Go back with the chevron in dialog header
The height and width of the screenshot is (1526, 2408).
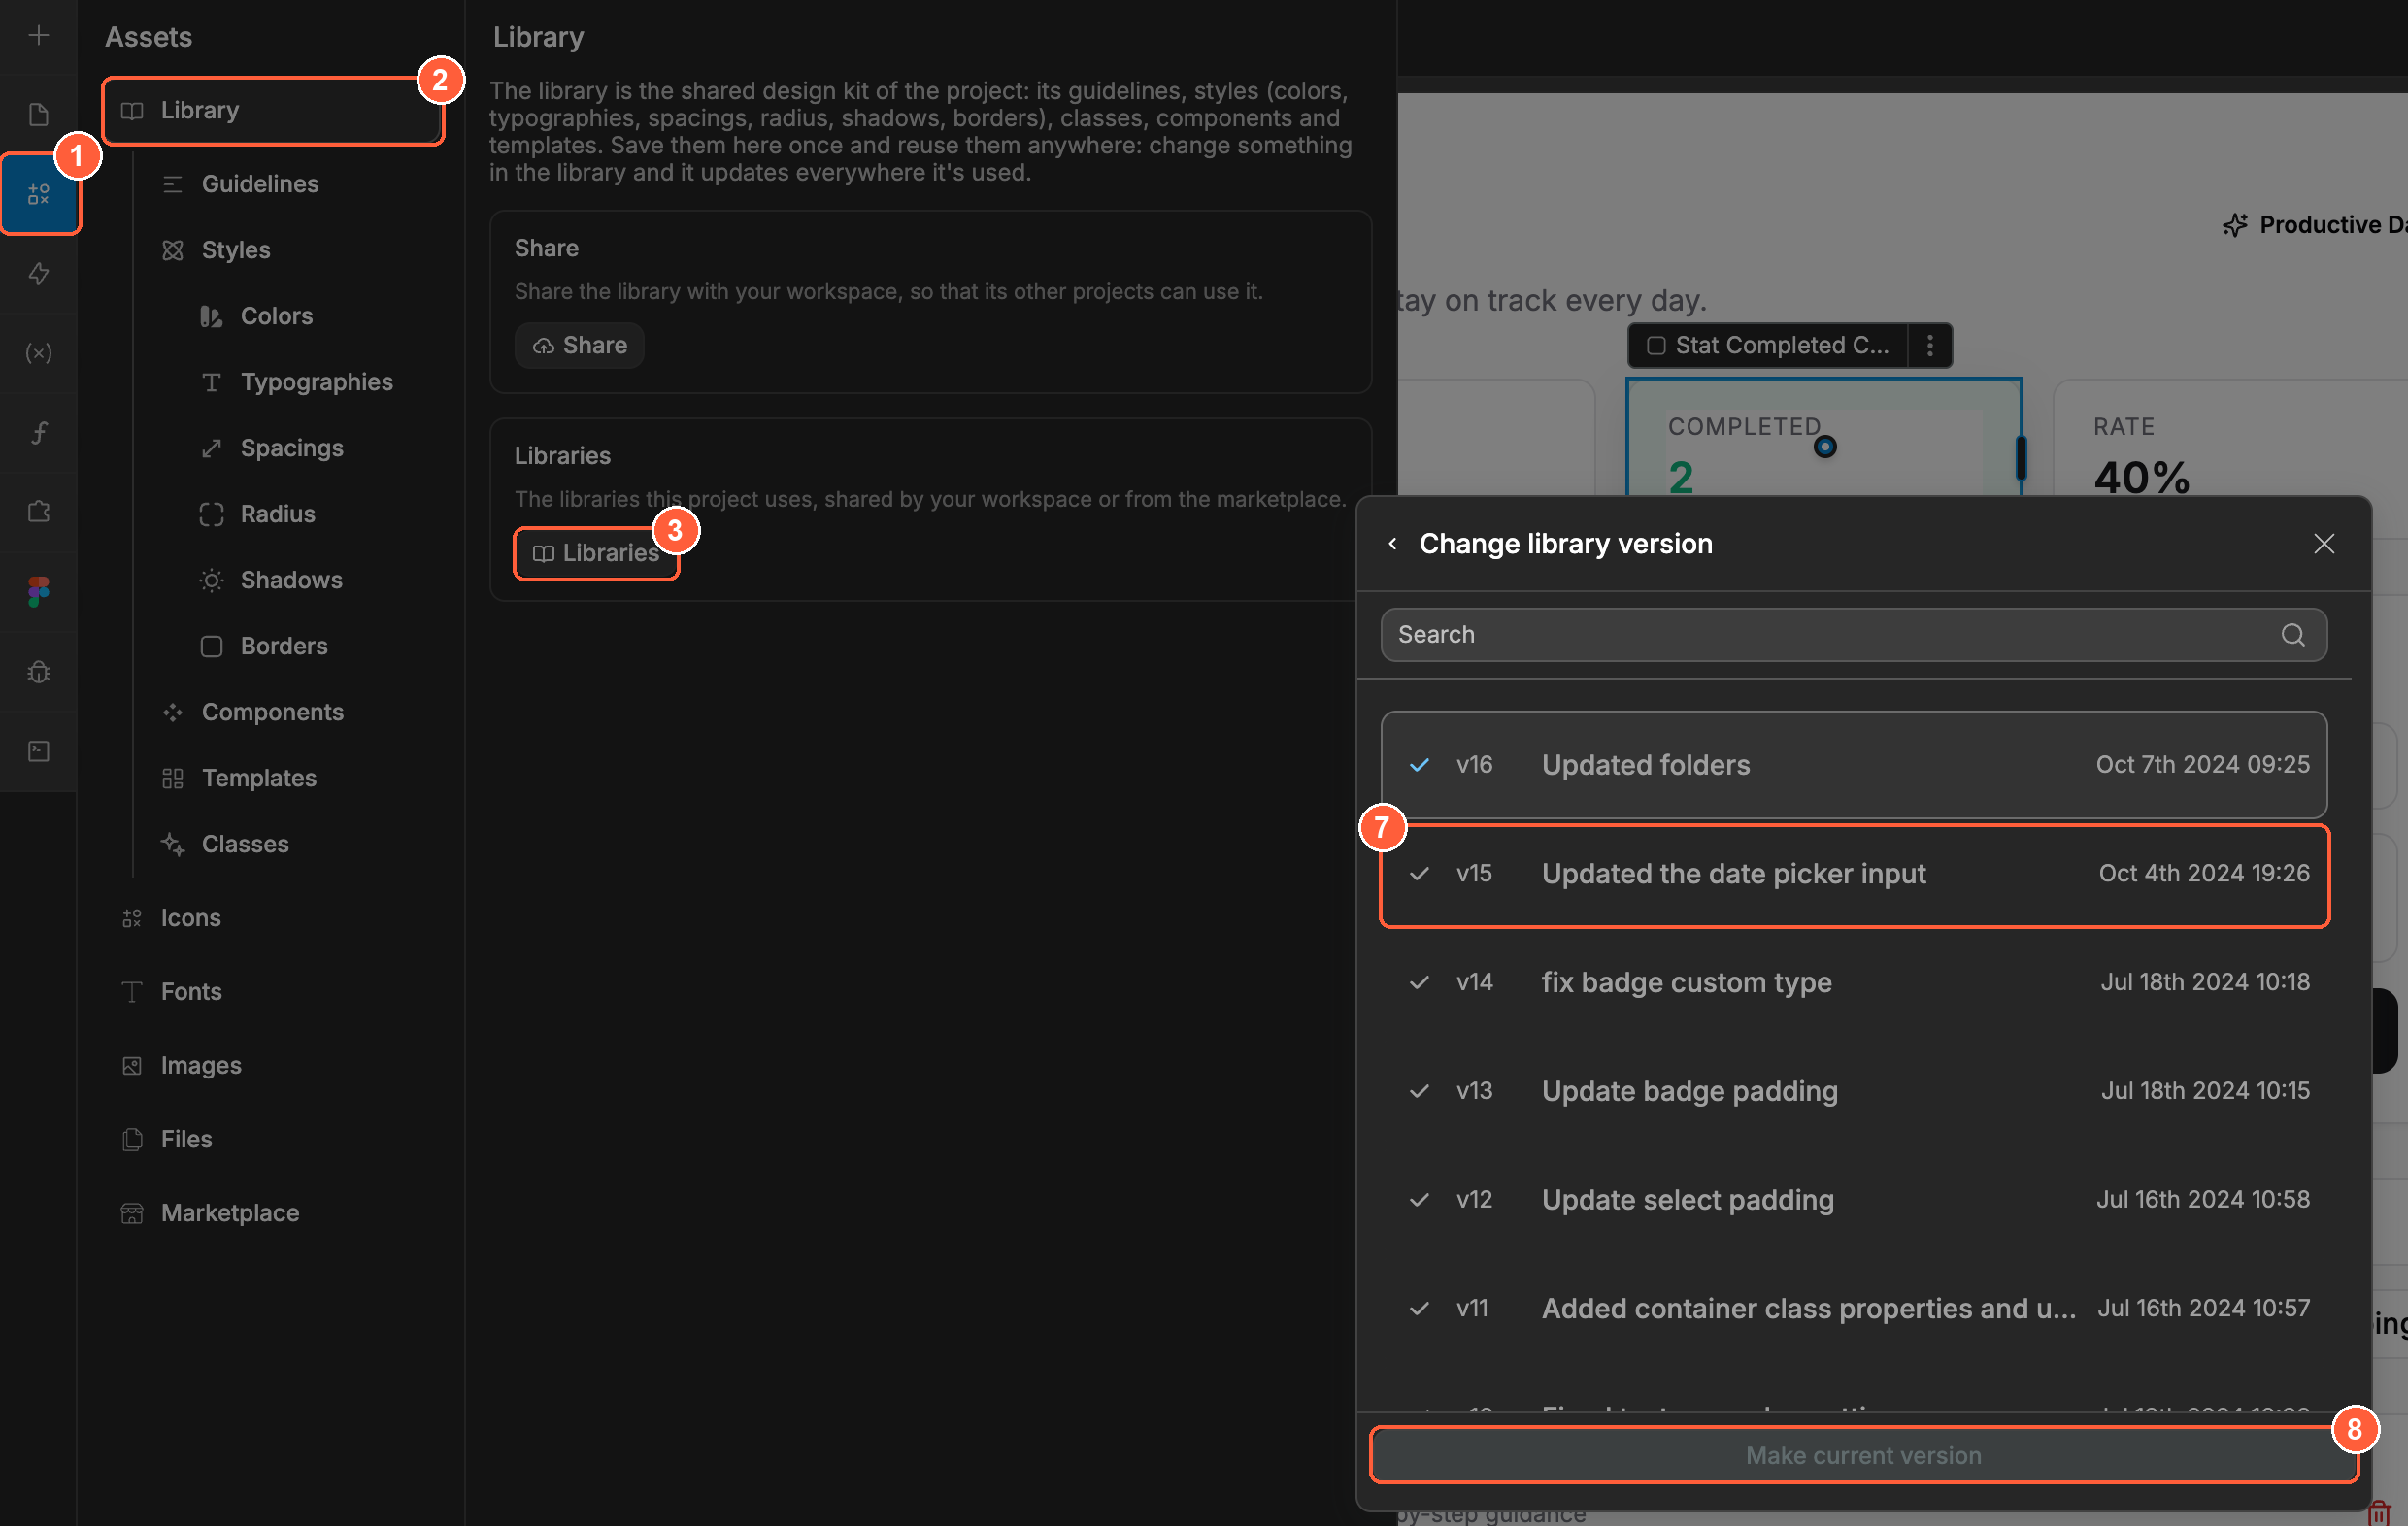tap(1392, 544)
